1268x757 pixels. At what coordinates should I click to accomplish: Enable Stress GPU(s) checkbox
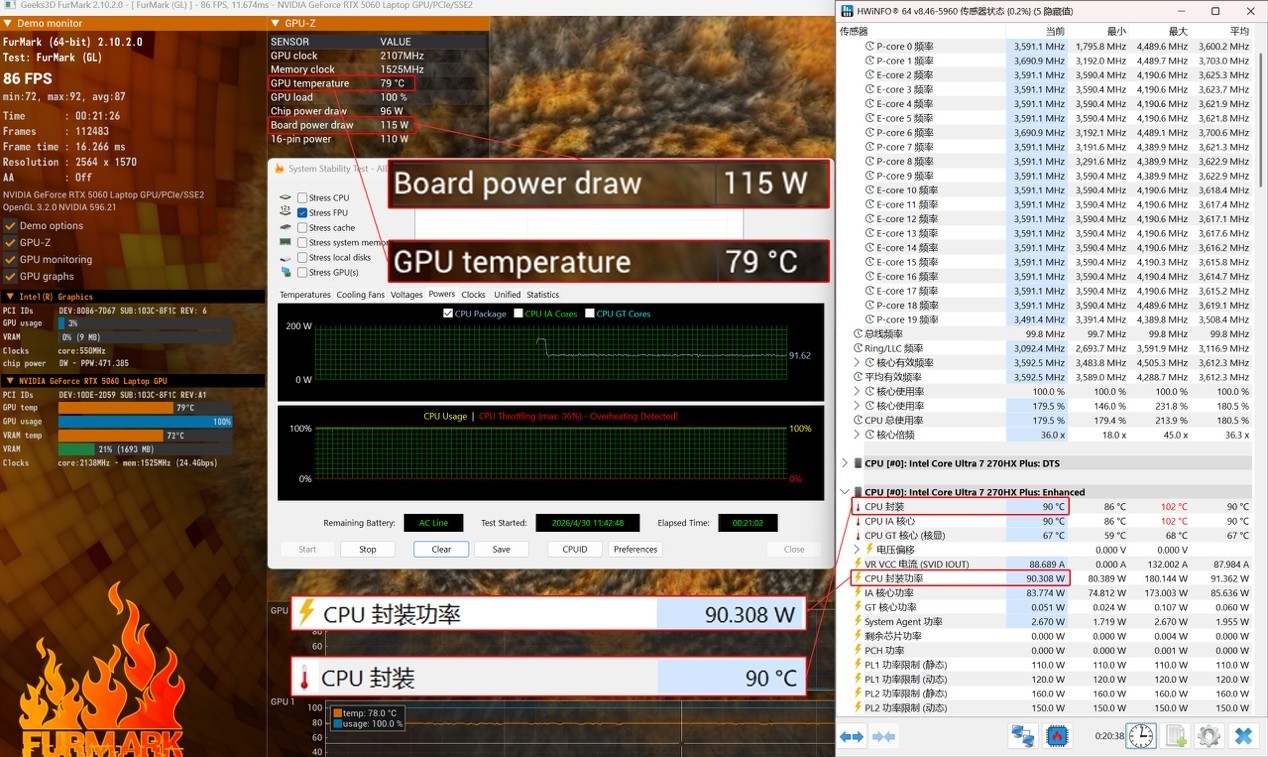tap(302, 272)
